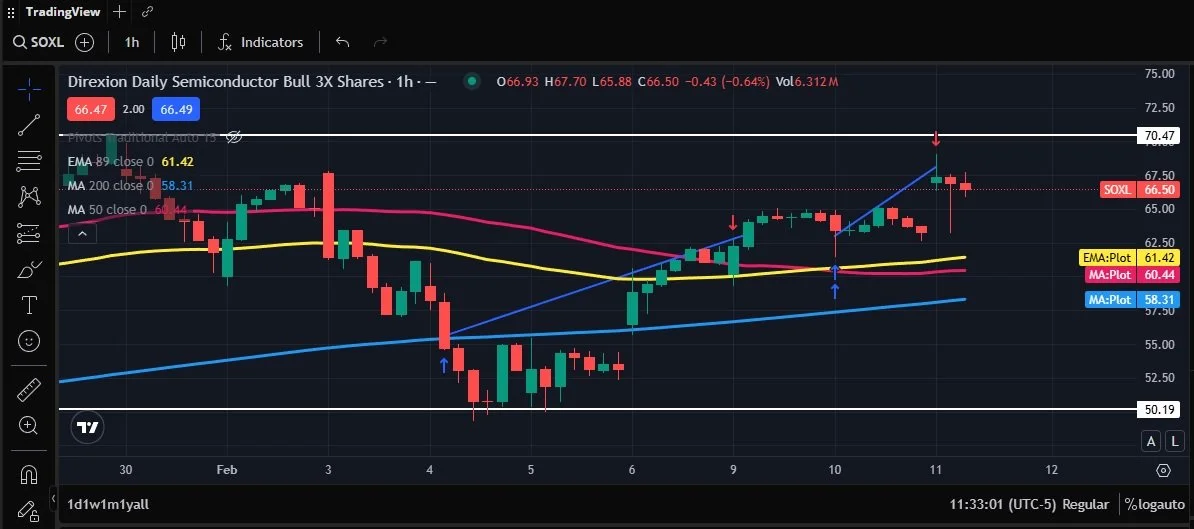Viewport: 1194px width, 529px height.
Task: Click the red 66.47 sell price button
Action: click(x=91, y=110)
